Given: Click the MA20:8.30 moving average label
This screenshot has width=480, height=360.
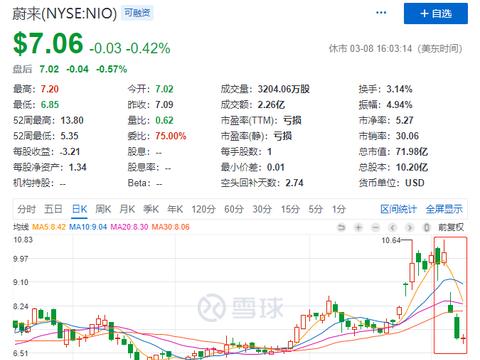Looking at the screenshot, I should [x=129, y=227].
